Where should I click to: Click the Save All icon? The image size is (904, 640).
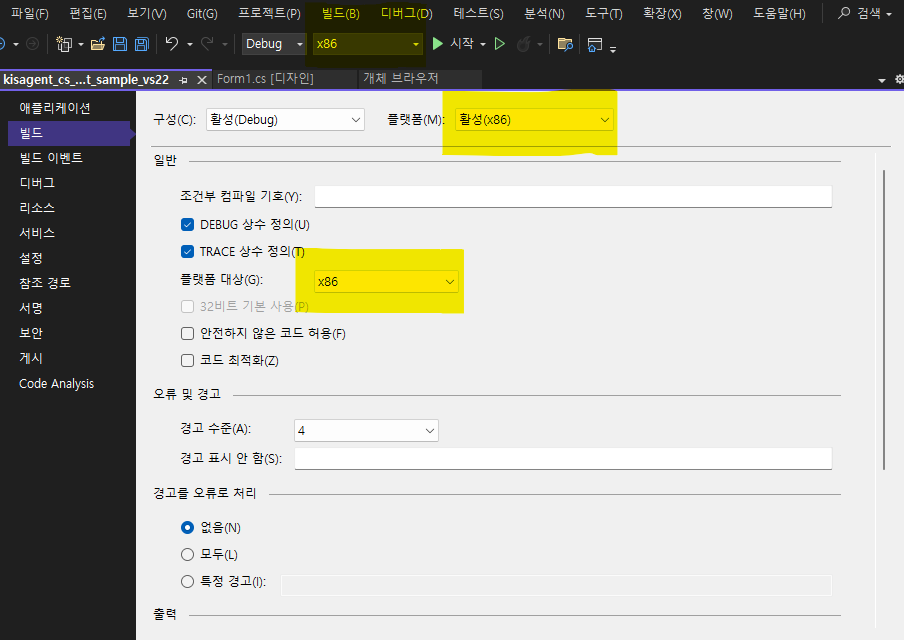tap(141, 44)
